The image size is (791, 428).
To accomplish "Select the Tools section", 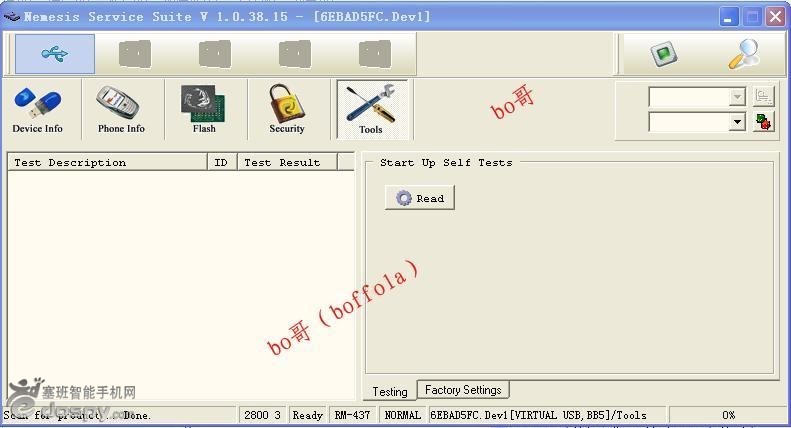I will coord(371,110).
